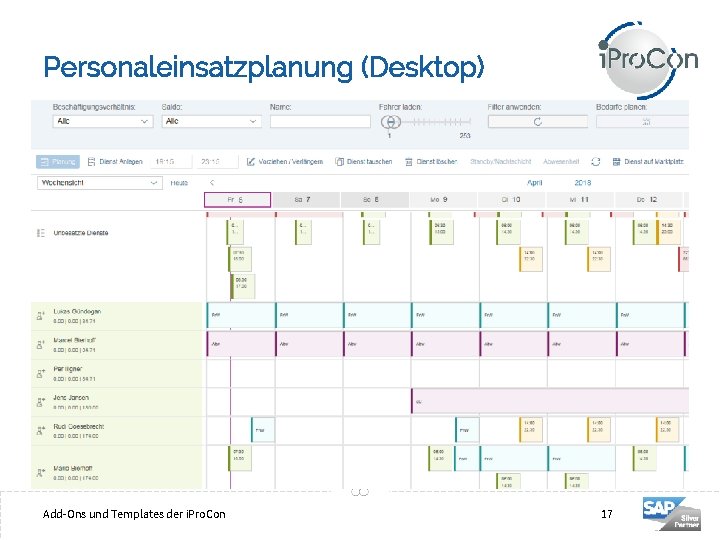Click the Tuesday orange unassigned shift block
This screenshot has height=540, width=720.
tap(531, 259)
